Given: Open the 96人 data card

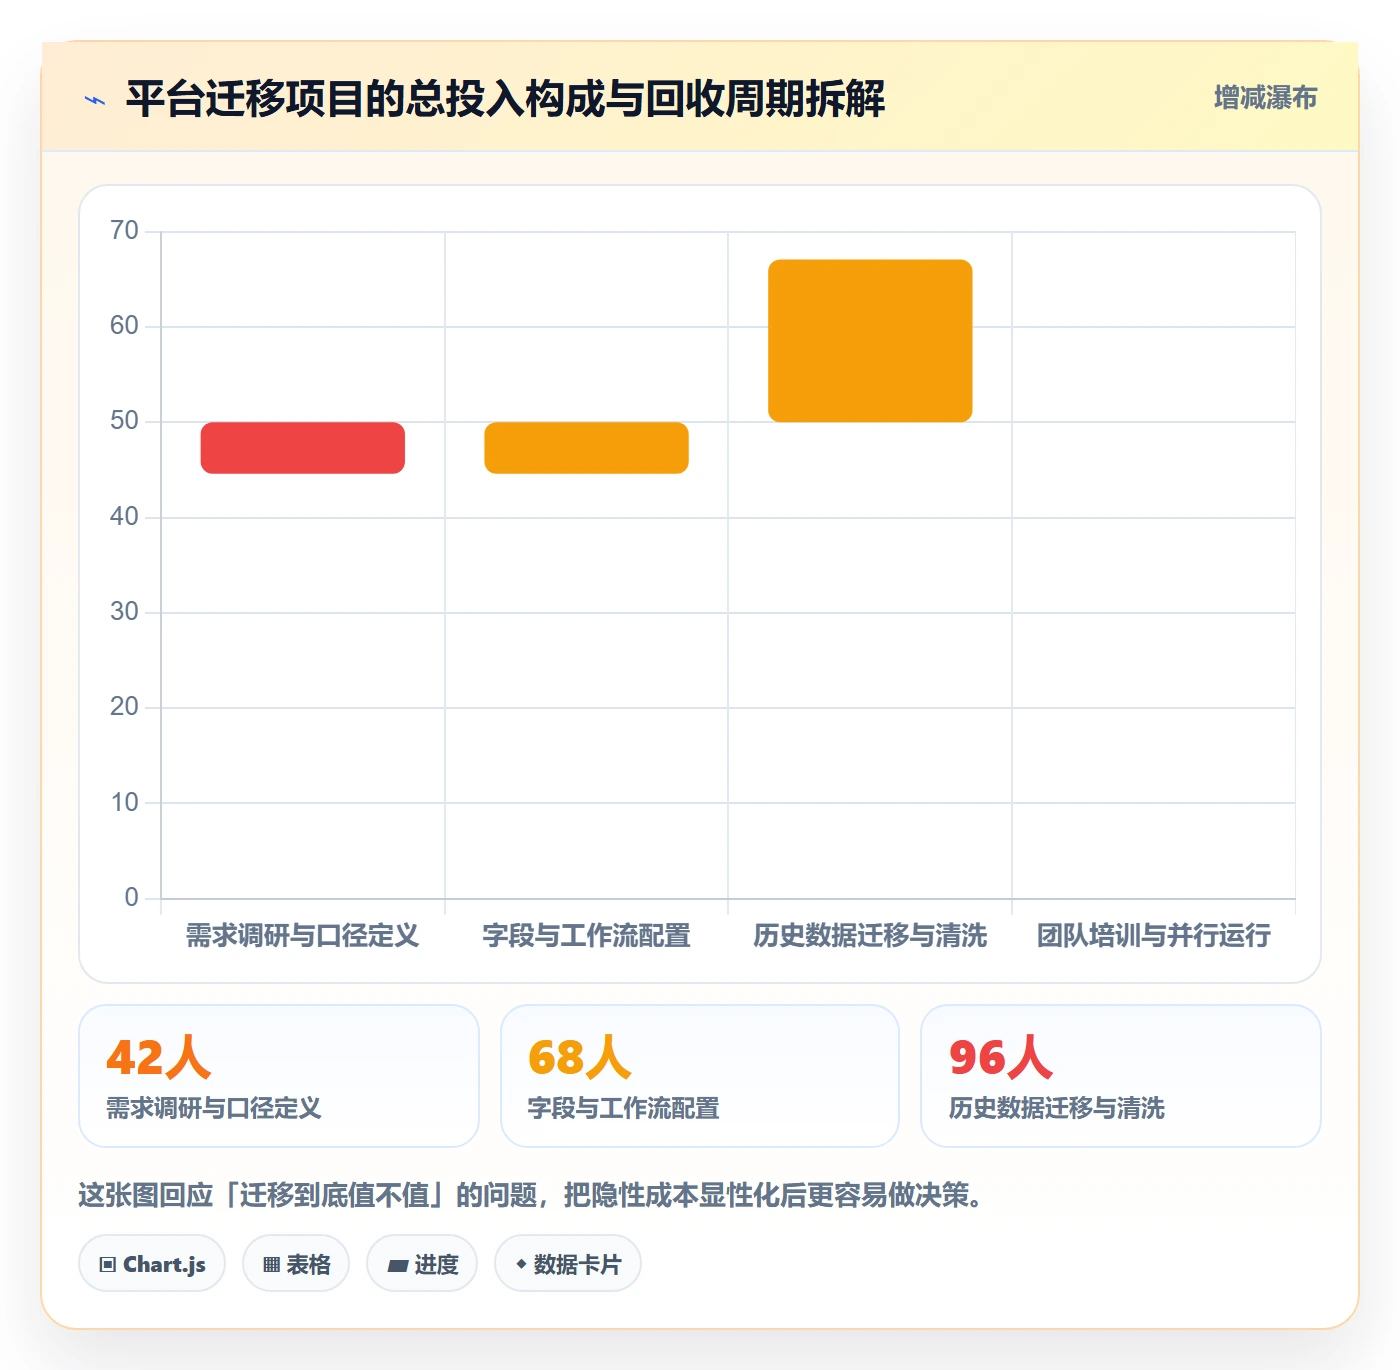Looking at the screenshot, I should point(1121,1076).
